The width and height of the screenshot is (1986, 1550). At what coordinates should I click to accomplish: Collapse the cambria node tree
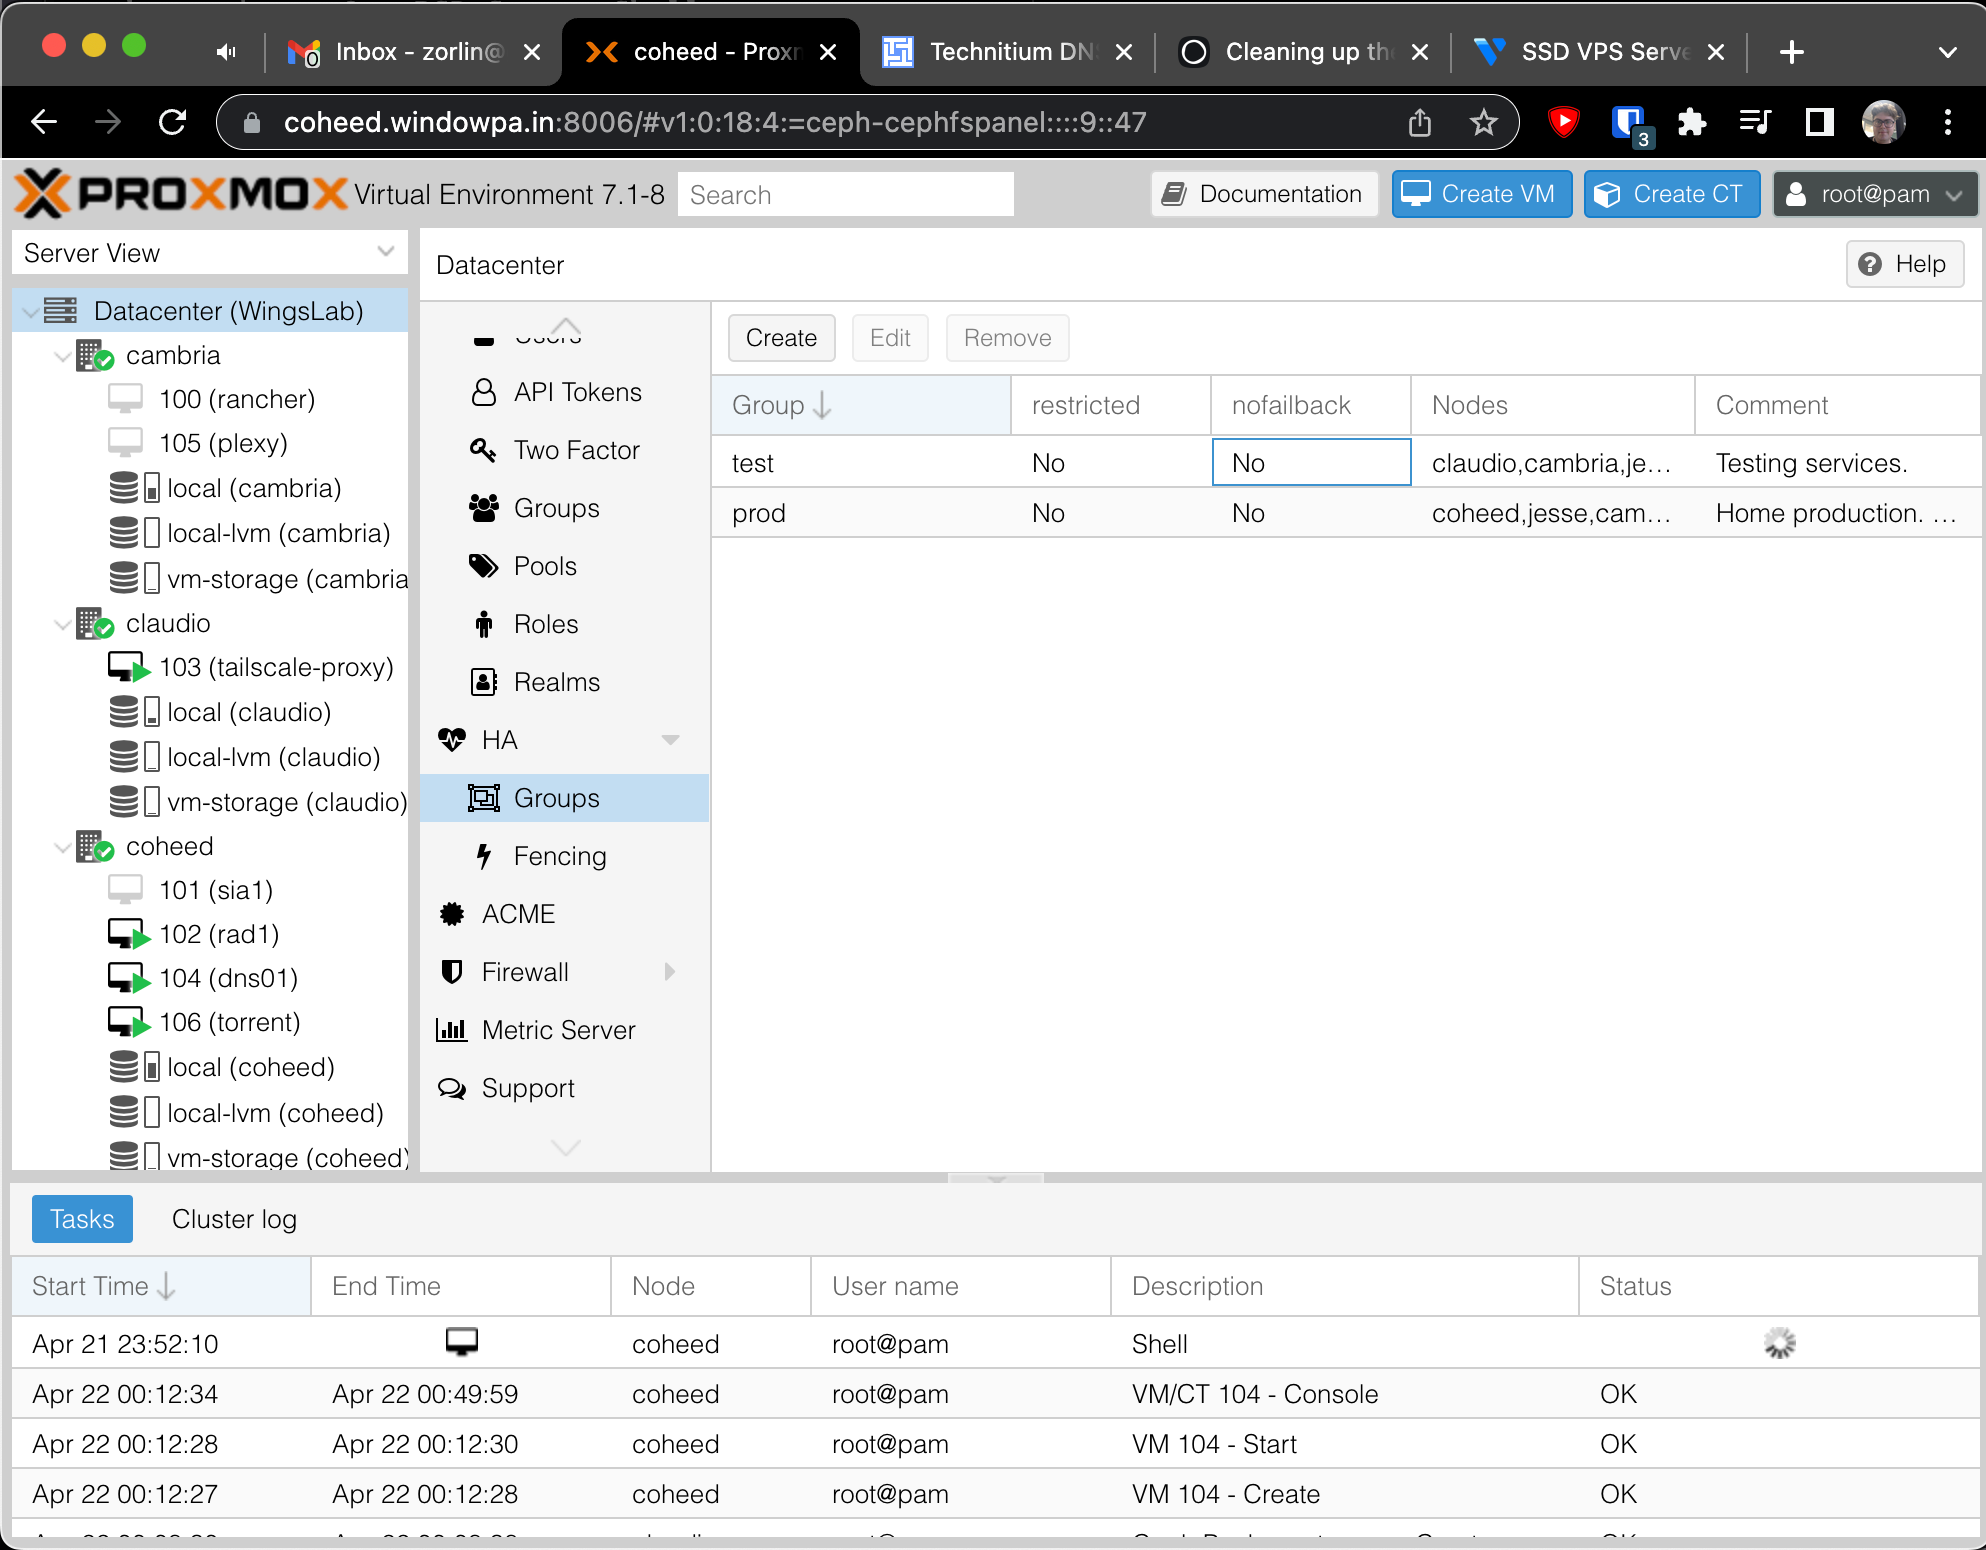tap(62, 356)
